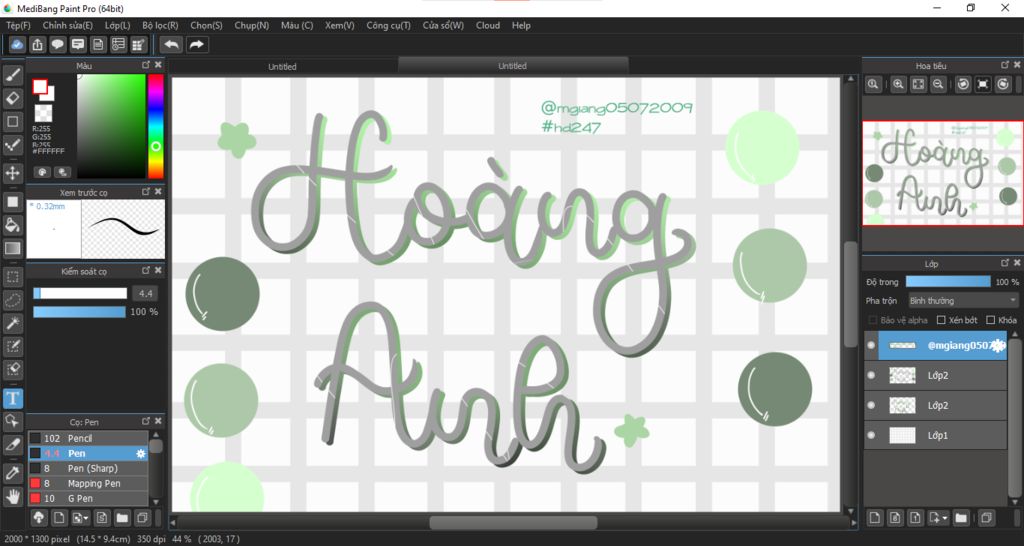This screenshot has height=546, width=1024.
Task: Select the G Pen brush
Action: [88, 498]
